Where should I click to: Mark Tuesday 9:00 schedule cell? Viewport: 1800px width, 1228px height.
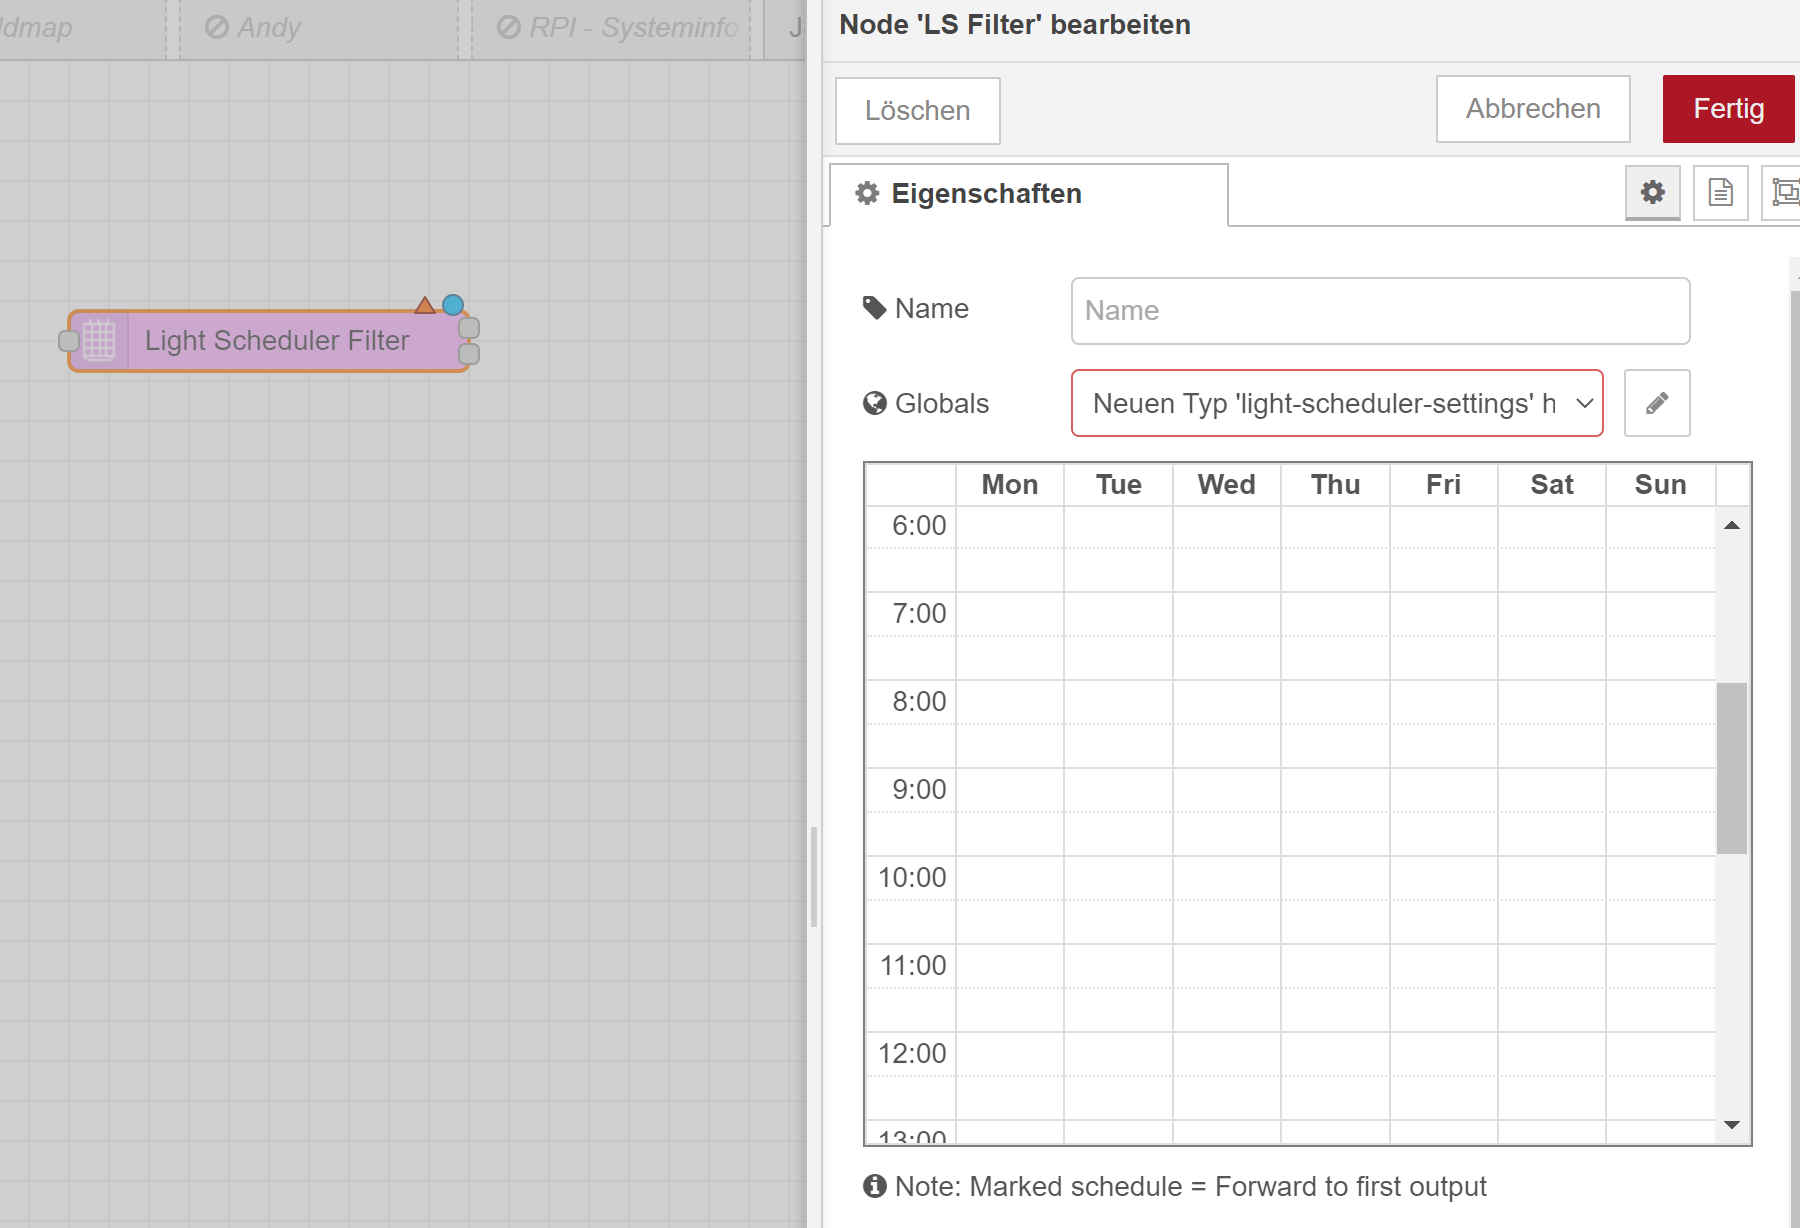tap(1118, 790)
